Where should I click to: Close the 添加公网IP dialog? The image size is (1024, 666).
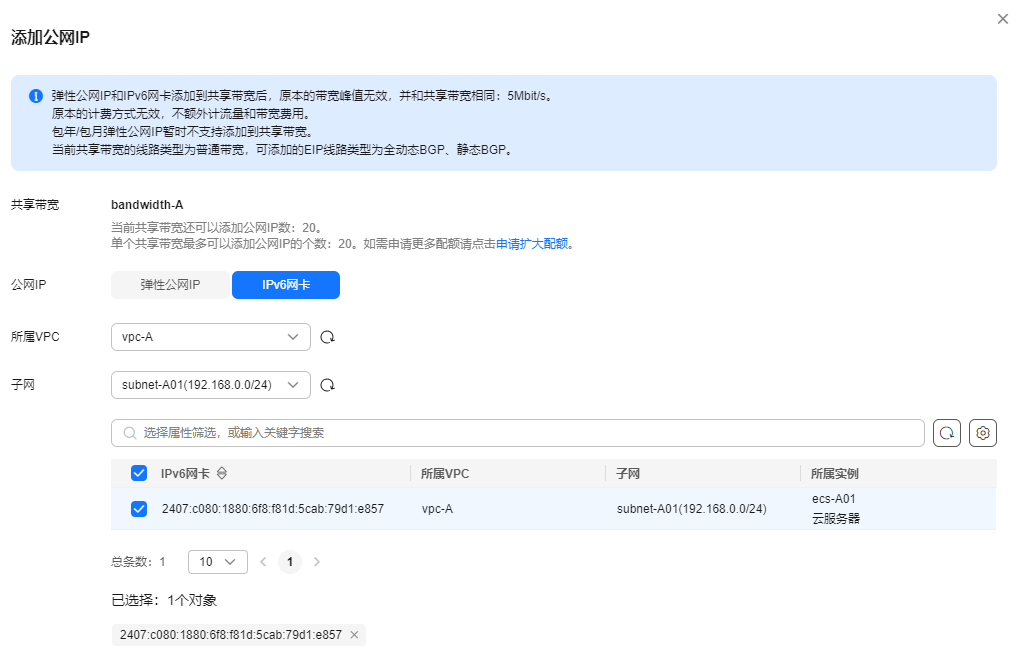click(x=1002, y=19)
